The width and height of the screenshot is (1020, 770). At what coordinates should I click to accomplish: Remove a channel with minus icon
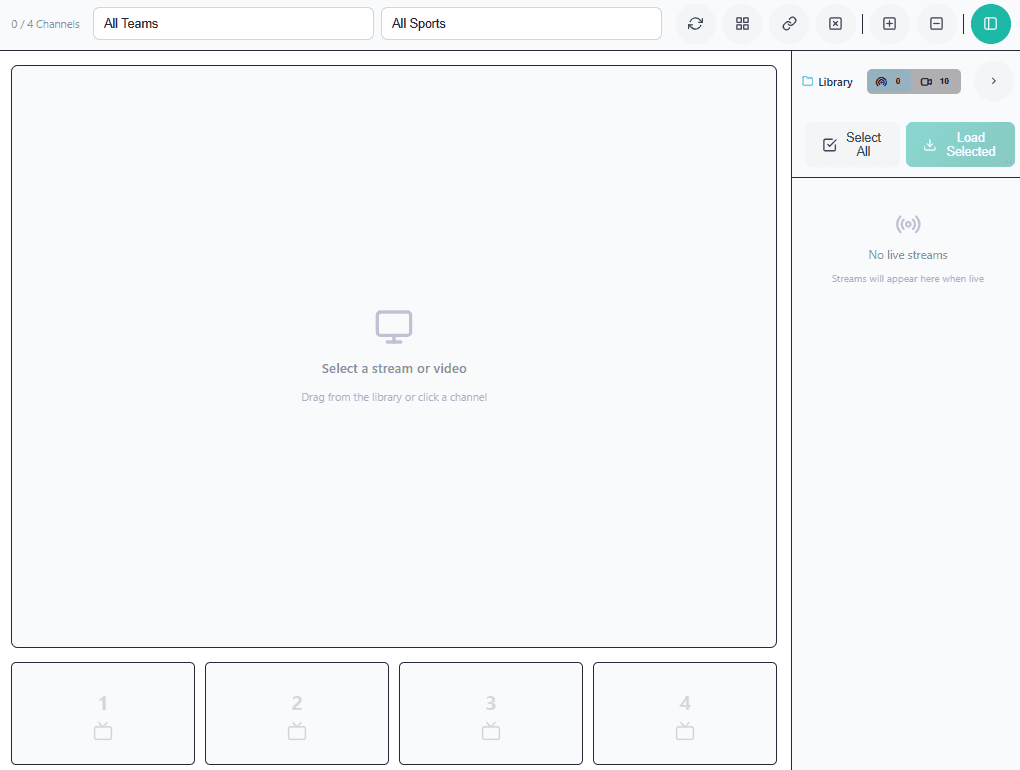coord(936,24)
